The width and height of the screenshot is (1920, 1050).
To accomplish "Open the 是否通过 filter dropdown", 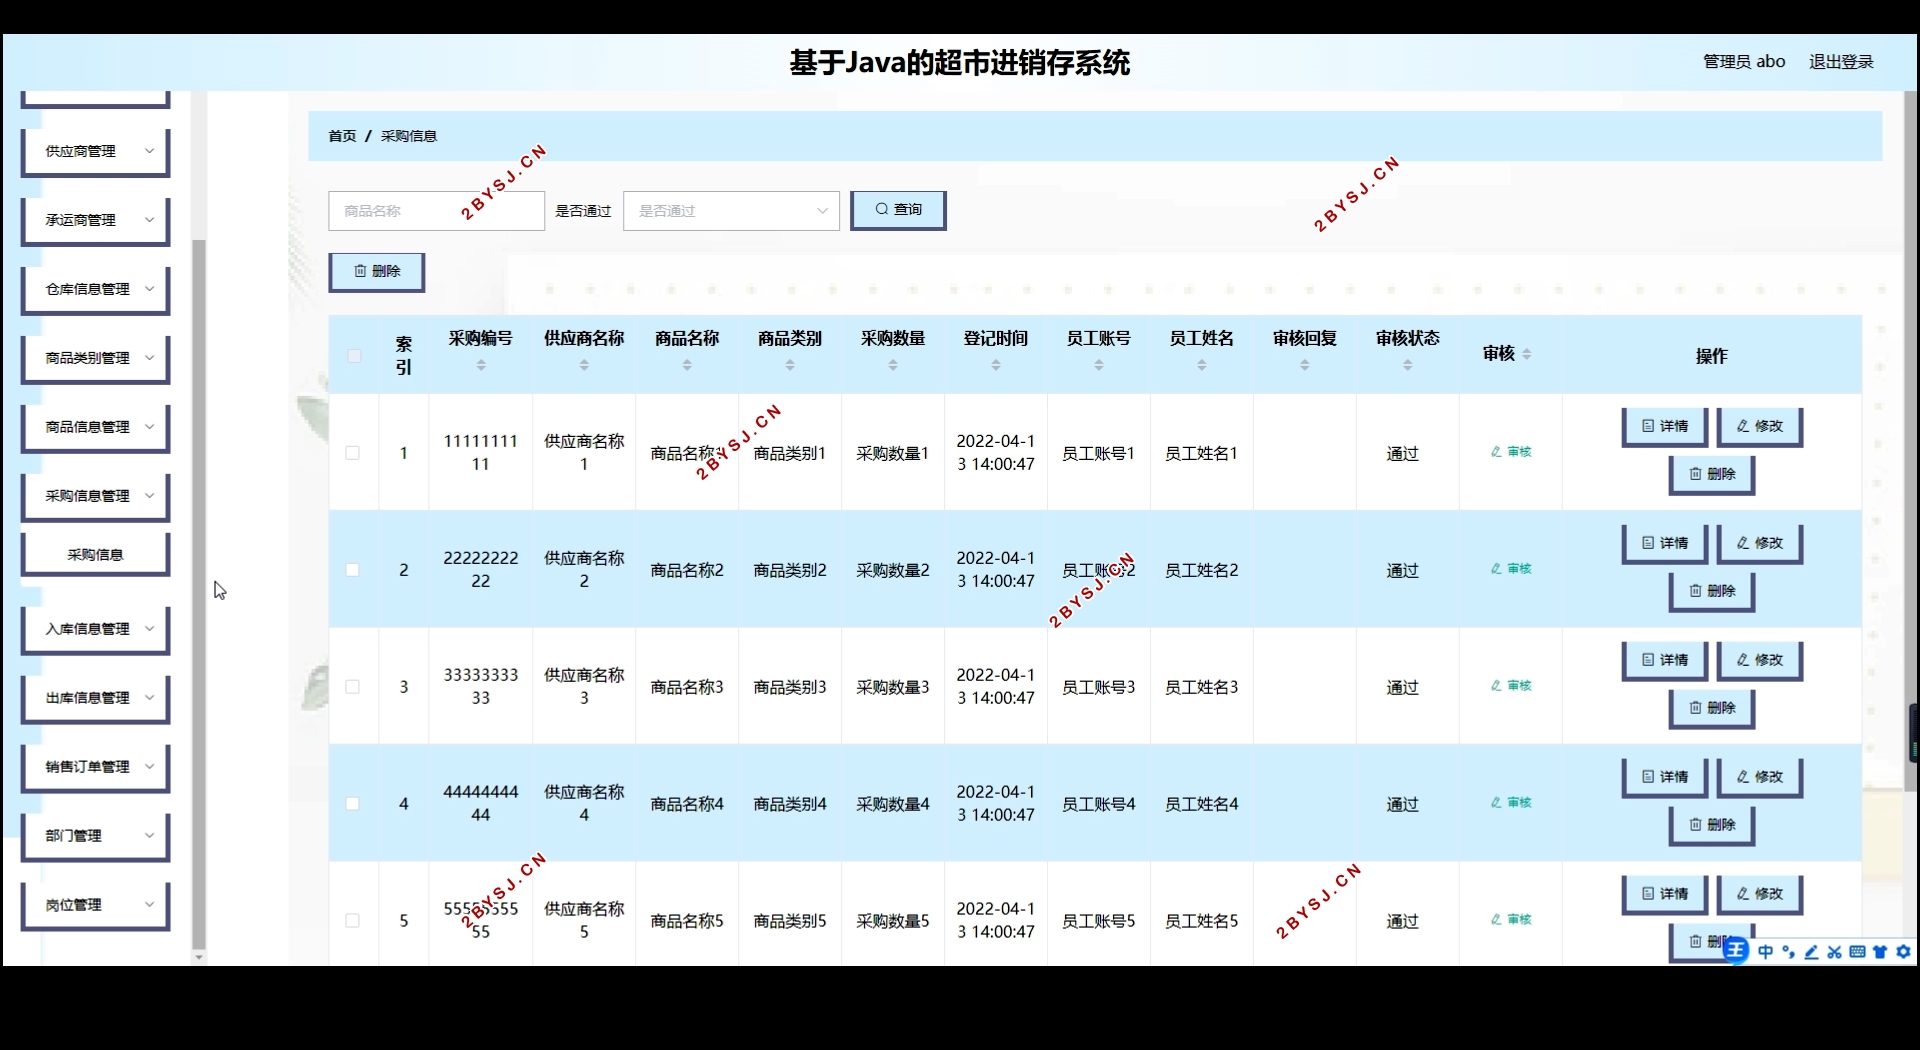I will pyautogui.click(x=731, y=211).
